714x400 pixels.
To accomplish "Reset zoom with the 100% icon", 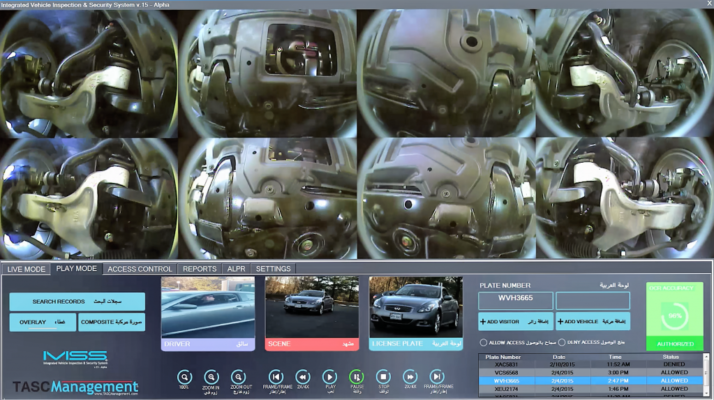I will (x=184, y=377).
